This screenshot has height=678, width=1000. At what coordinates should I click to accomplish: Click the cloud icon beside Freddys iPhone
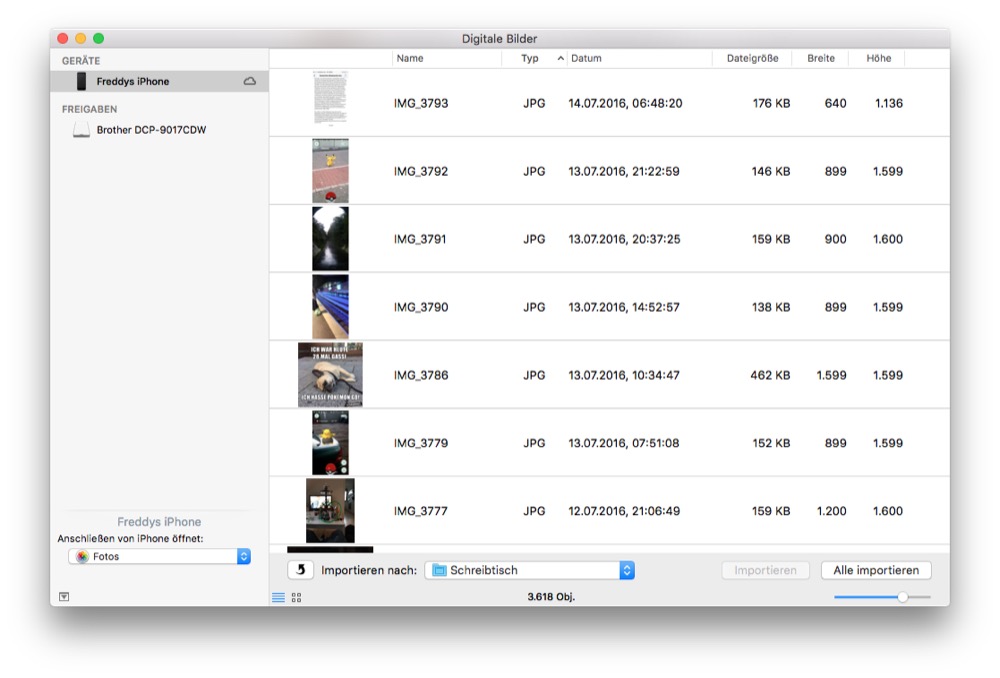click(x=250, y=81)
